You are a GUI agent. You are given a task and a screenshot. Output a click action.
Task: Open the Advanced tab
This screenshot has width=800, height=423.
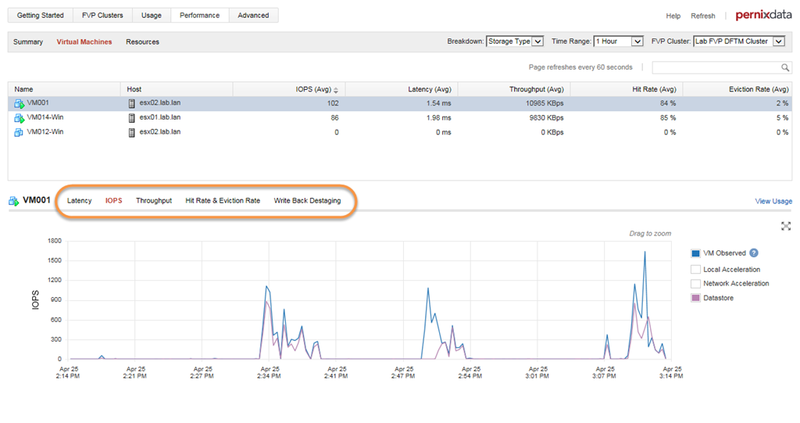click(253, 15)
